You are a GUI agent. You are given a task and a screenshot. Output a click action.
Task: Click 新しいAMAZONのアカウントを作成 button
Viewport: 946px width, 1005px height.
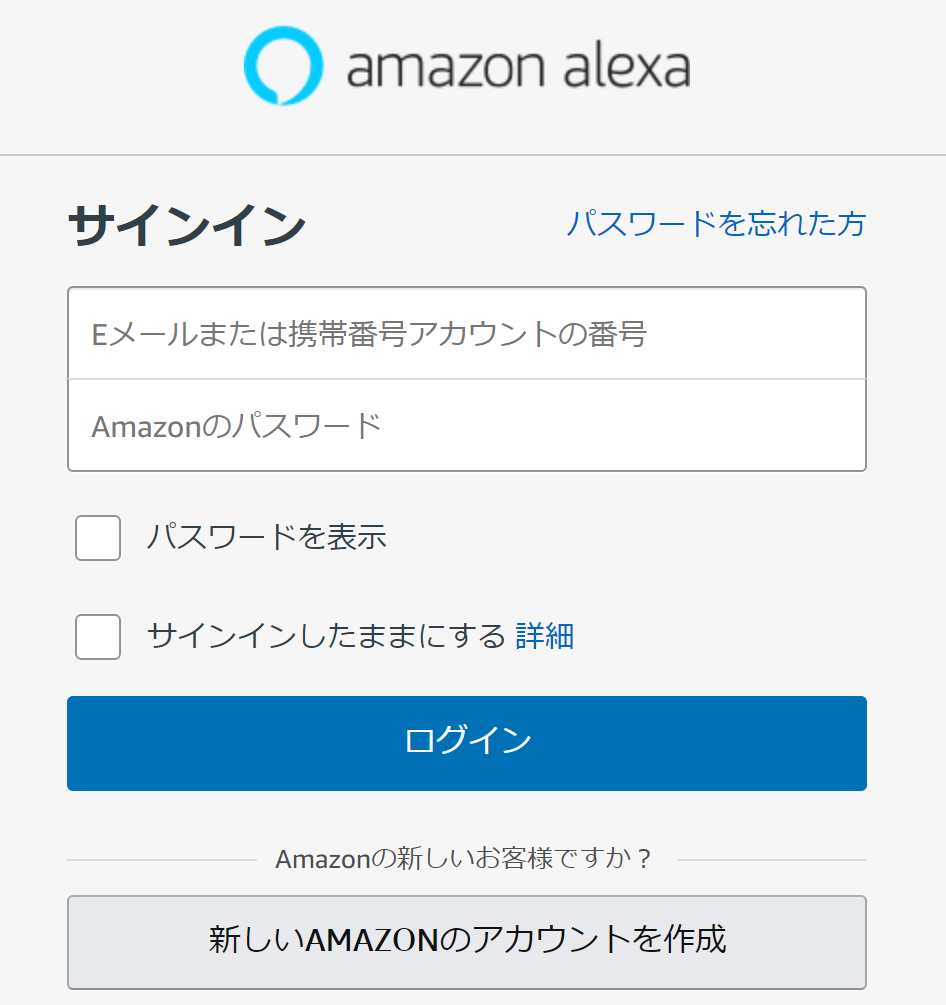click(x=467, y=942)
